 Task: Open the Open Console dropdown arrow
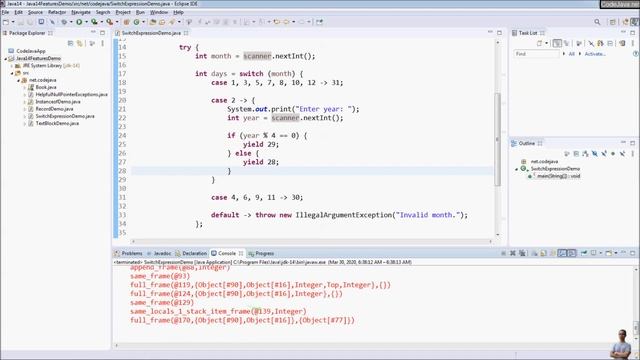click(x=616, y=253)
